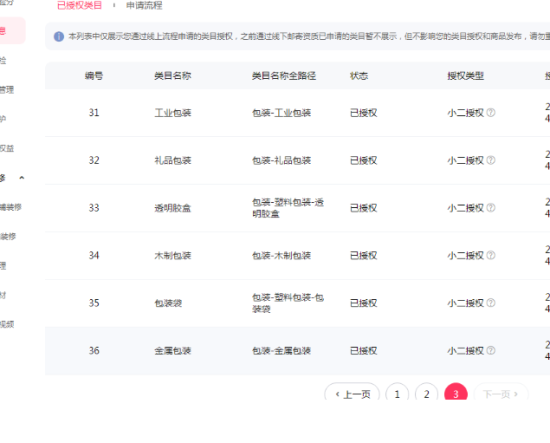The height and width of the screenshot is (443, 550).
Task: Click the blue info icon in notice banner
Action: click(59, 36)
